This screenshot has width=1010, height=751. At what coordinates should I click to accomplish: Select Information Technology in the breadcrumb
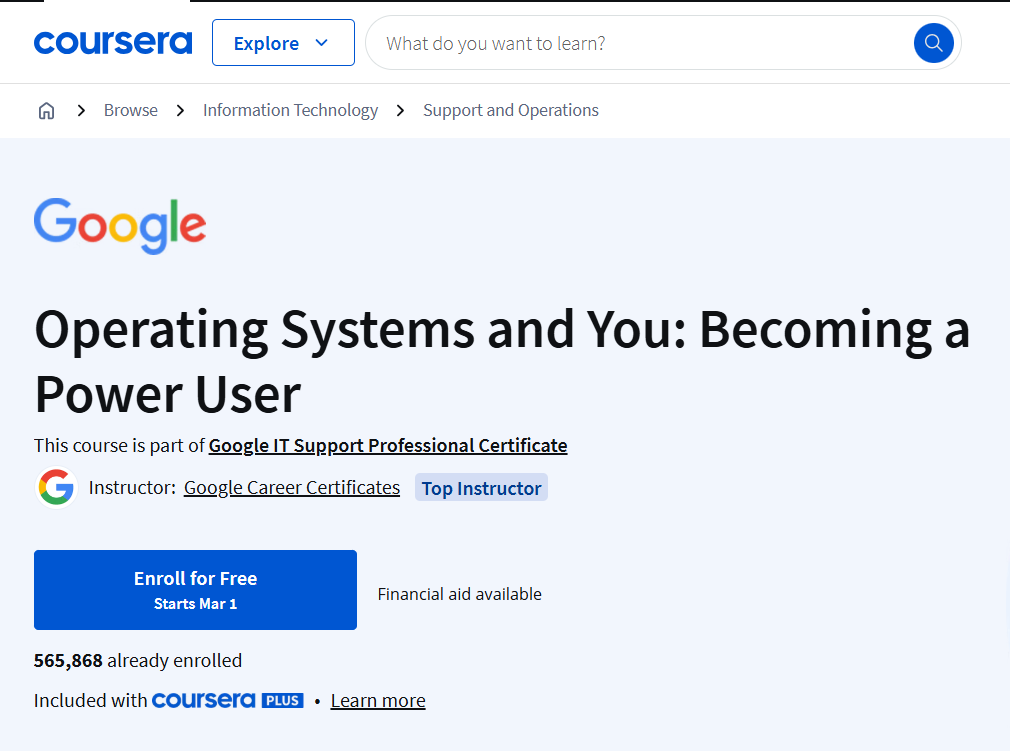click(290, 110)
